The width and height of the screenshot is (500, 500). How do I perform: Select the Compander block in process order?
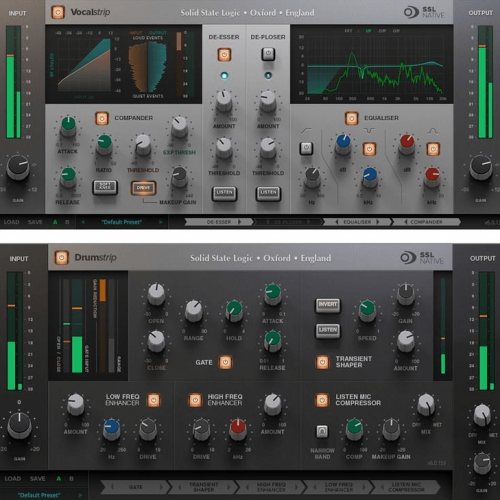click(426, 222)
